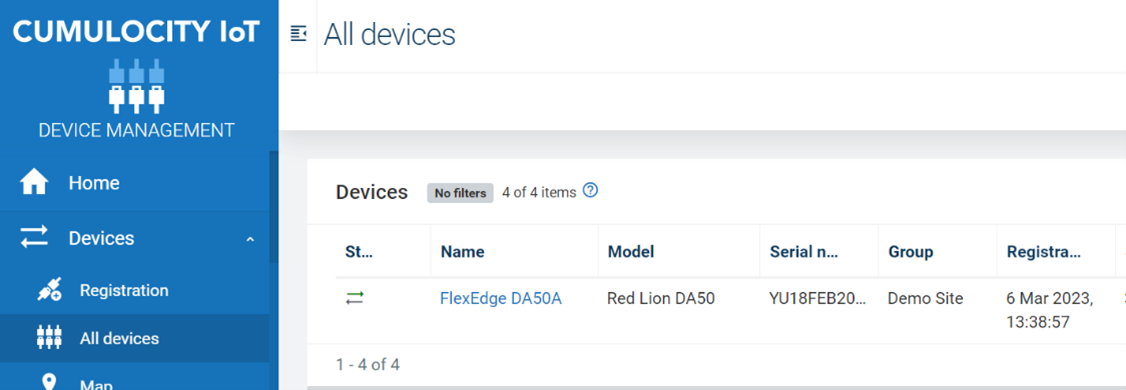Image resolution: width=1126 pixels, height=390 pixels.
Task: Open the help question-mark icon beside item count
Action: [590, 191]
